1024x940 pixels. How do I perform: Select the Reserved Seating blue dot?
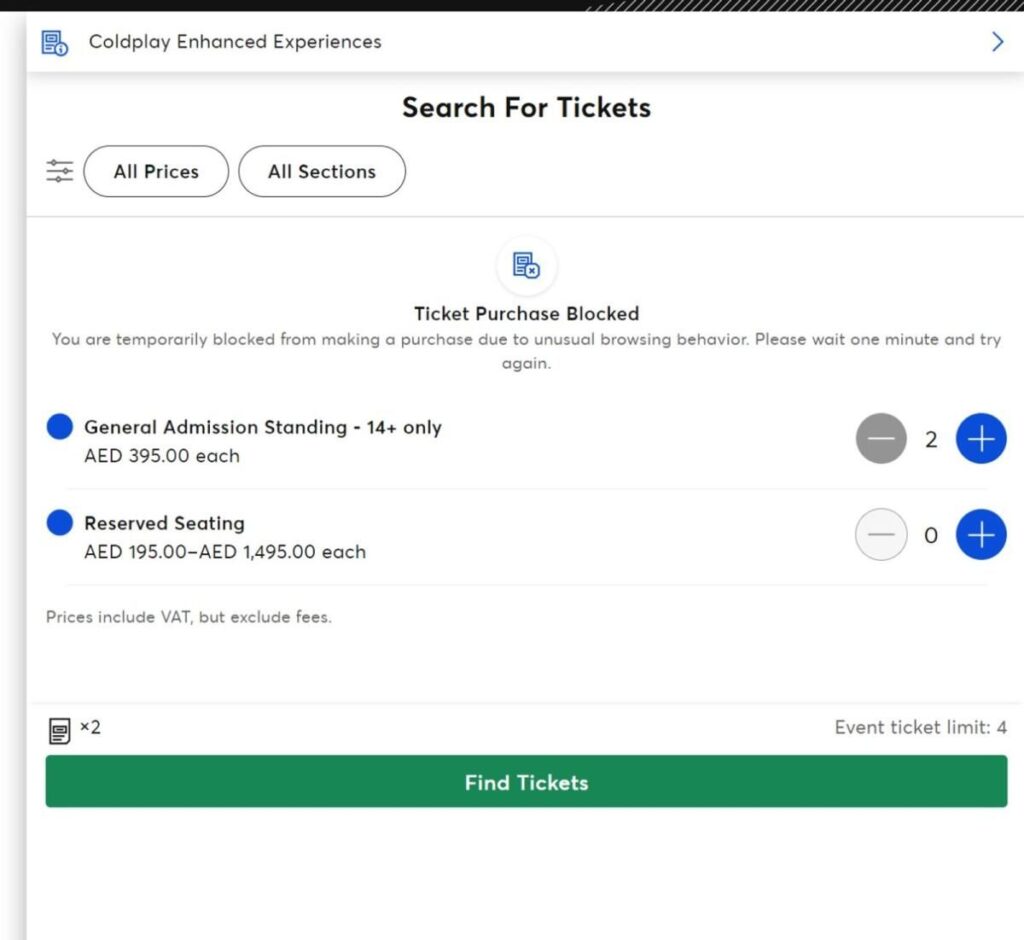[60, 523]
